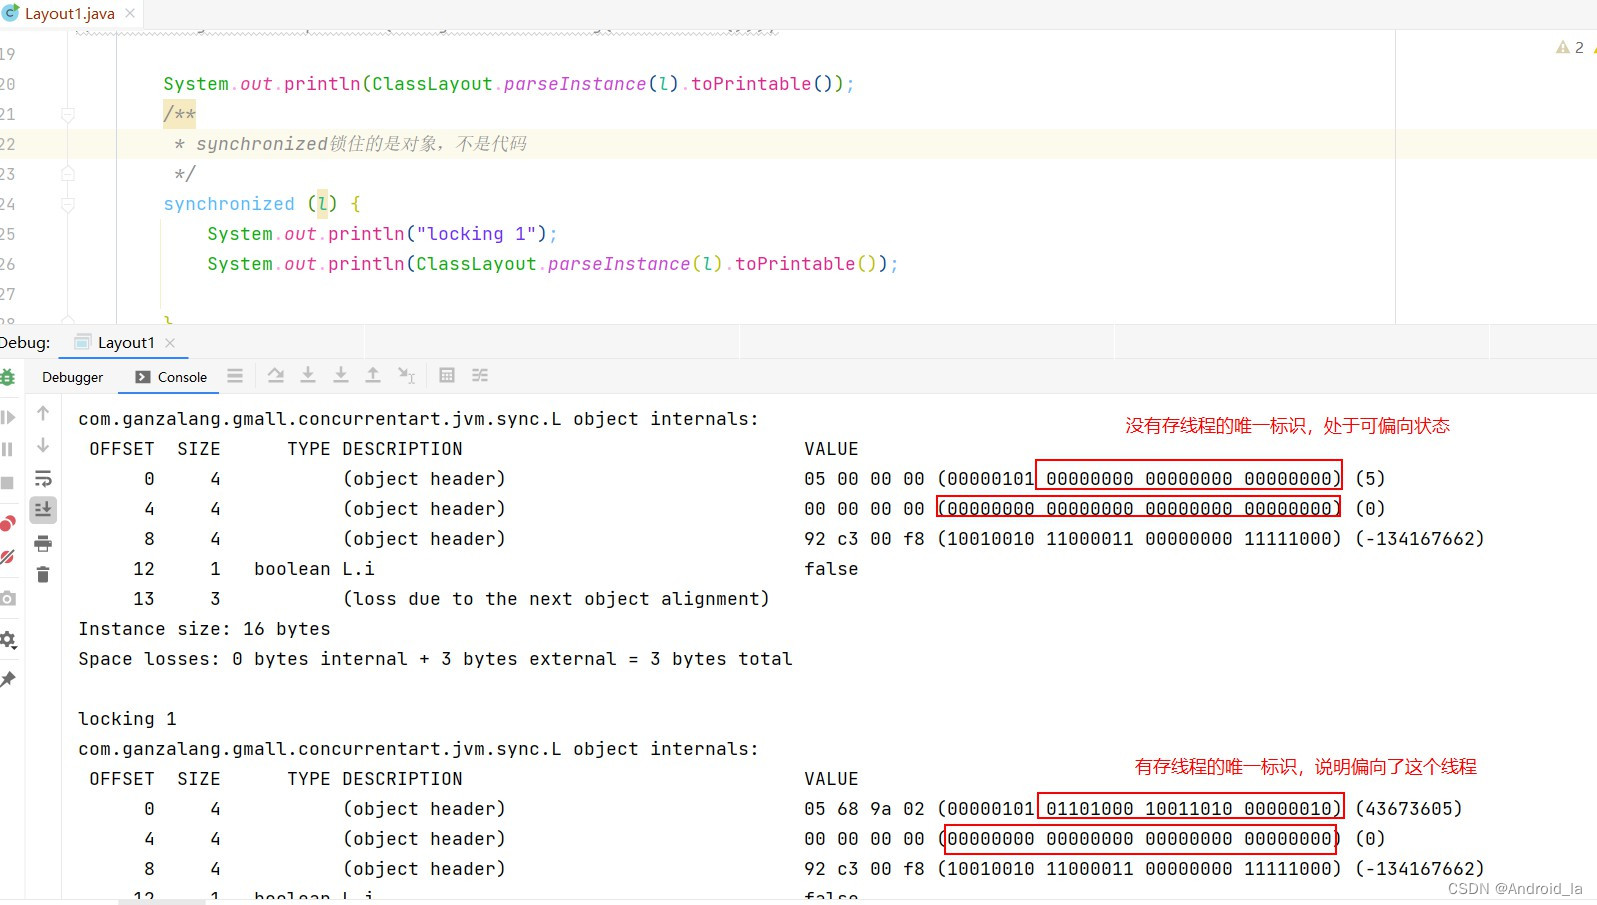Toggle Scroll to End console icon
The image size is (1597, 905).
coord(43,510)
